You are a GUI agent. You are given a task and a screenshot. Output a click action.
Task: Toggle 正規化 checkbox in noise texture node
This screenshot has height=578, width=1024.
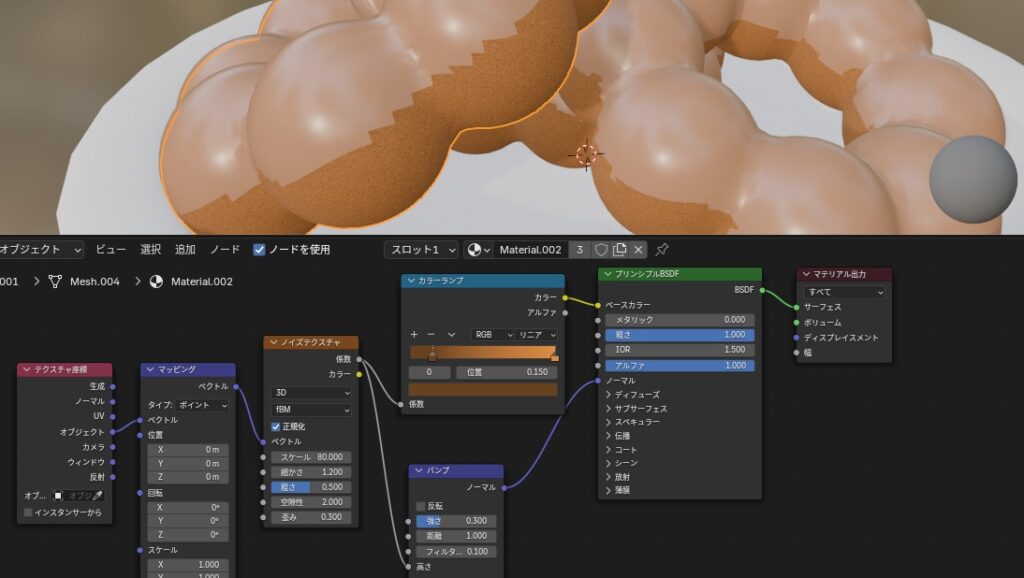[276, 426]
